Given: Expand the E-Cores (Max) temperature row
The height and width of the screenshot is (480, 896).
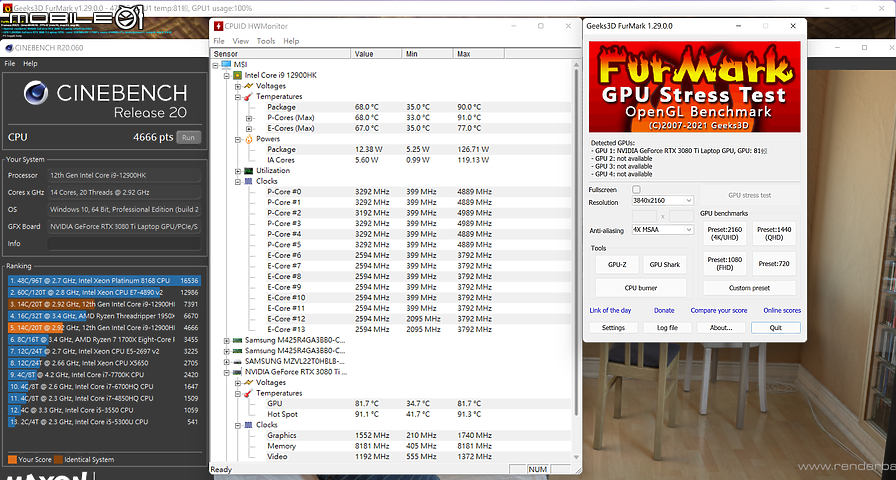Looking at the screenshot, I should click(249, 129).
